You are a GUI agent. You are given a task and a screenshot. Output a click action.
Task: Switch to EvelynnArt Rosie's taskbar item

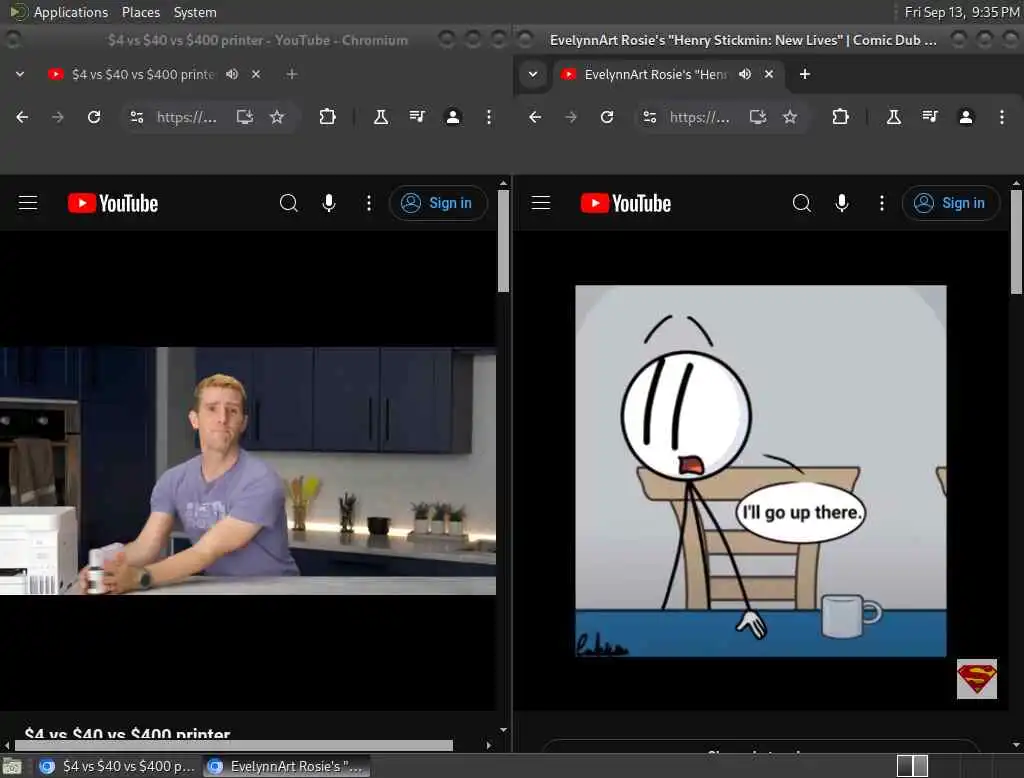pyautogui.click(x=286, y=766)
